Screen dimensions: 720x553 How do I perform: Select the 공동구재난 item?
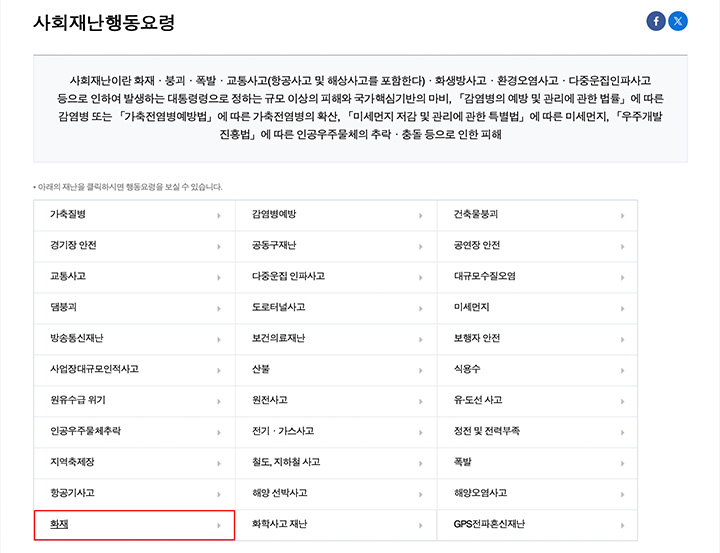coord(336,246)
